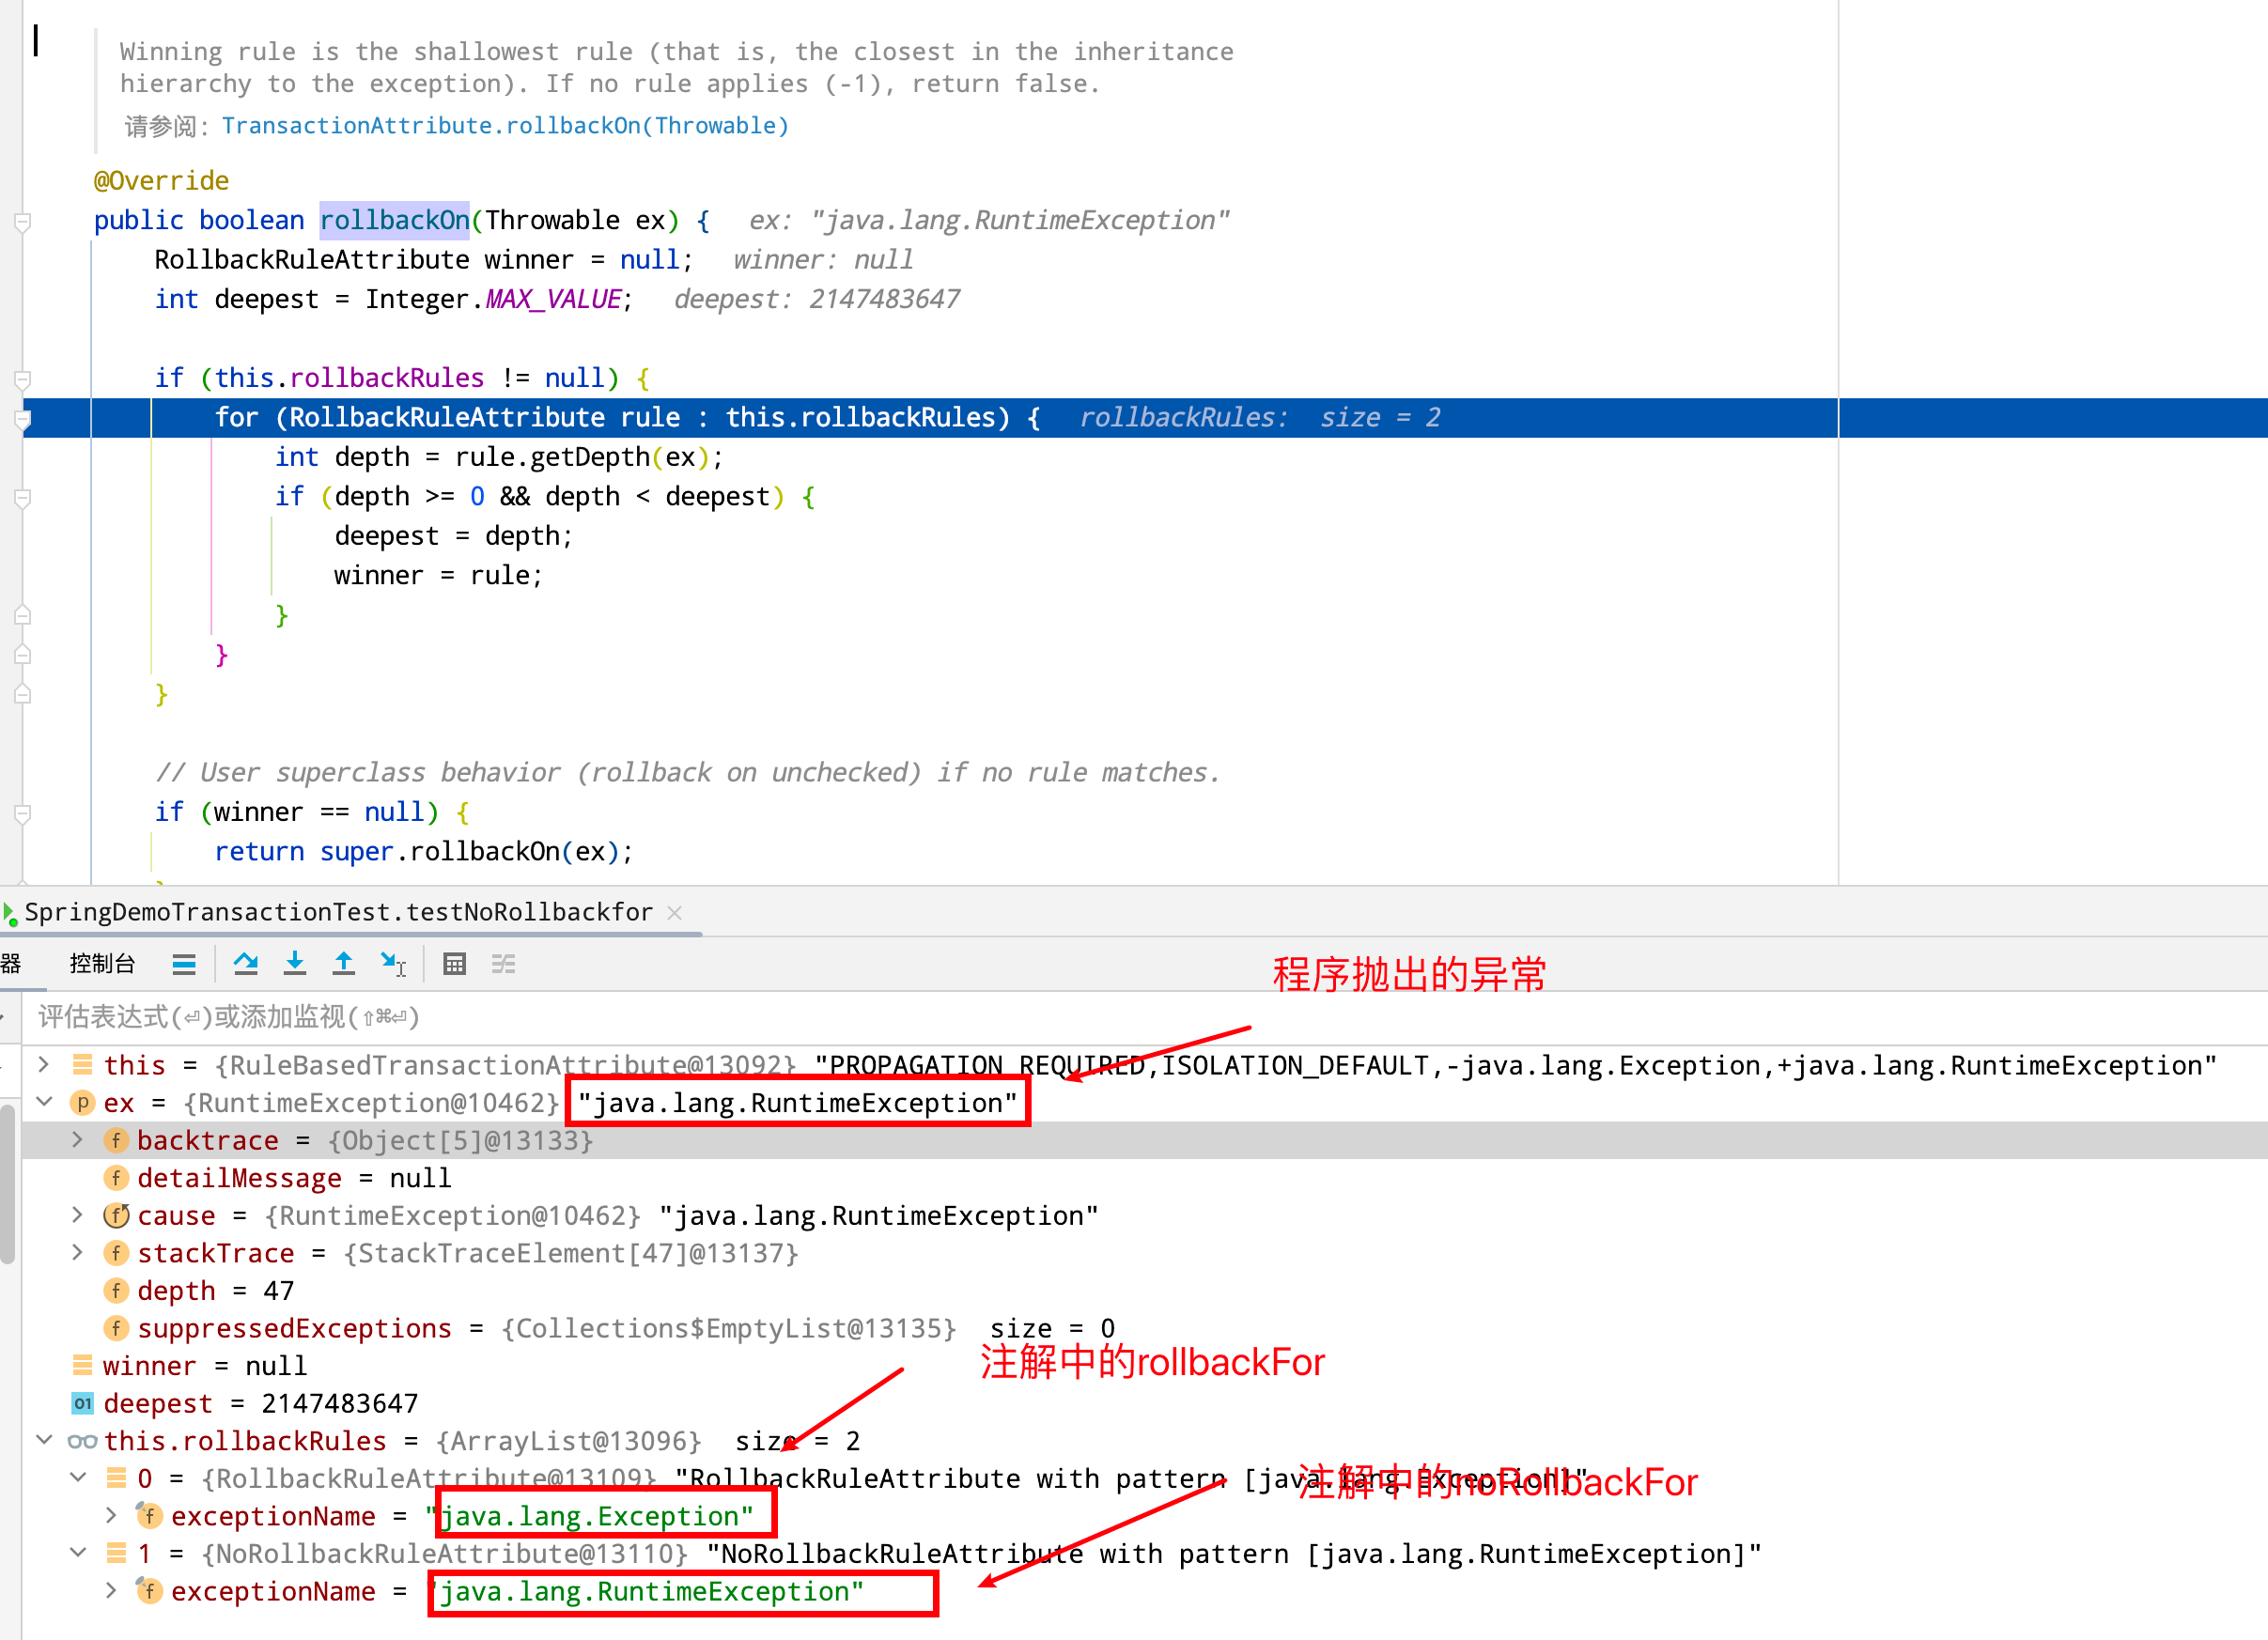Image resolution: width=2268 pixels, height=1640 pixels.
Task: Click the Step Into down-arrow icon
Action: 295,964
